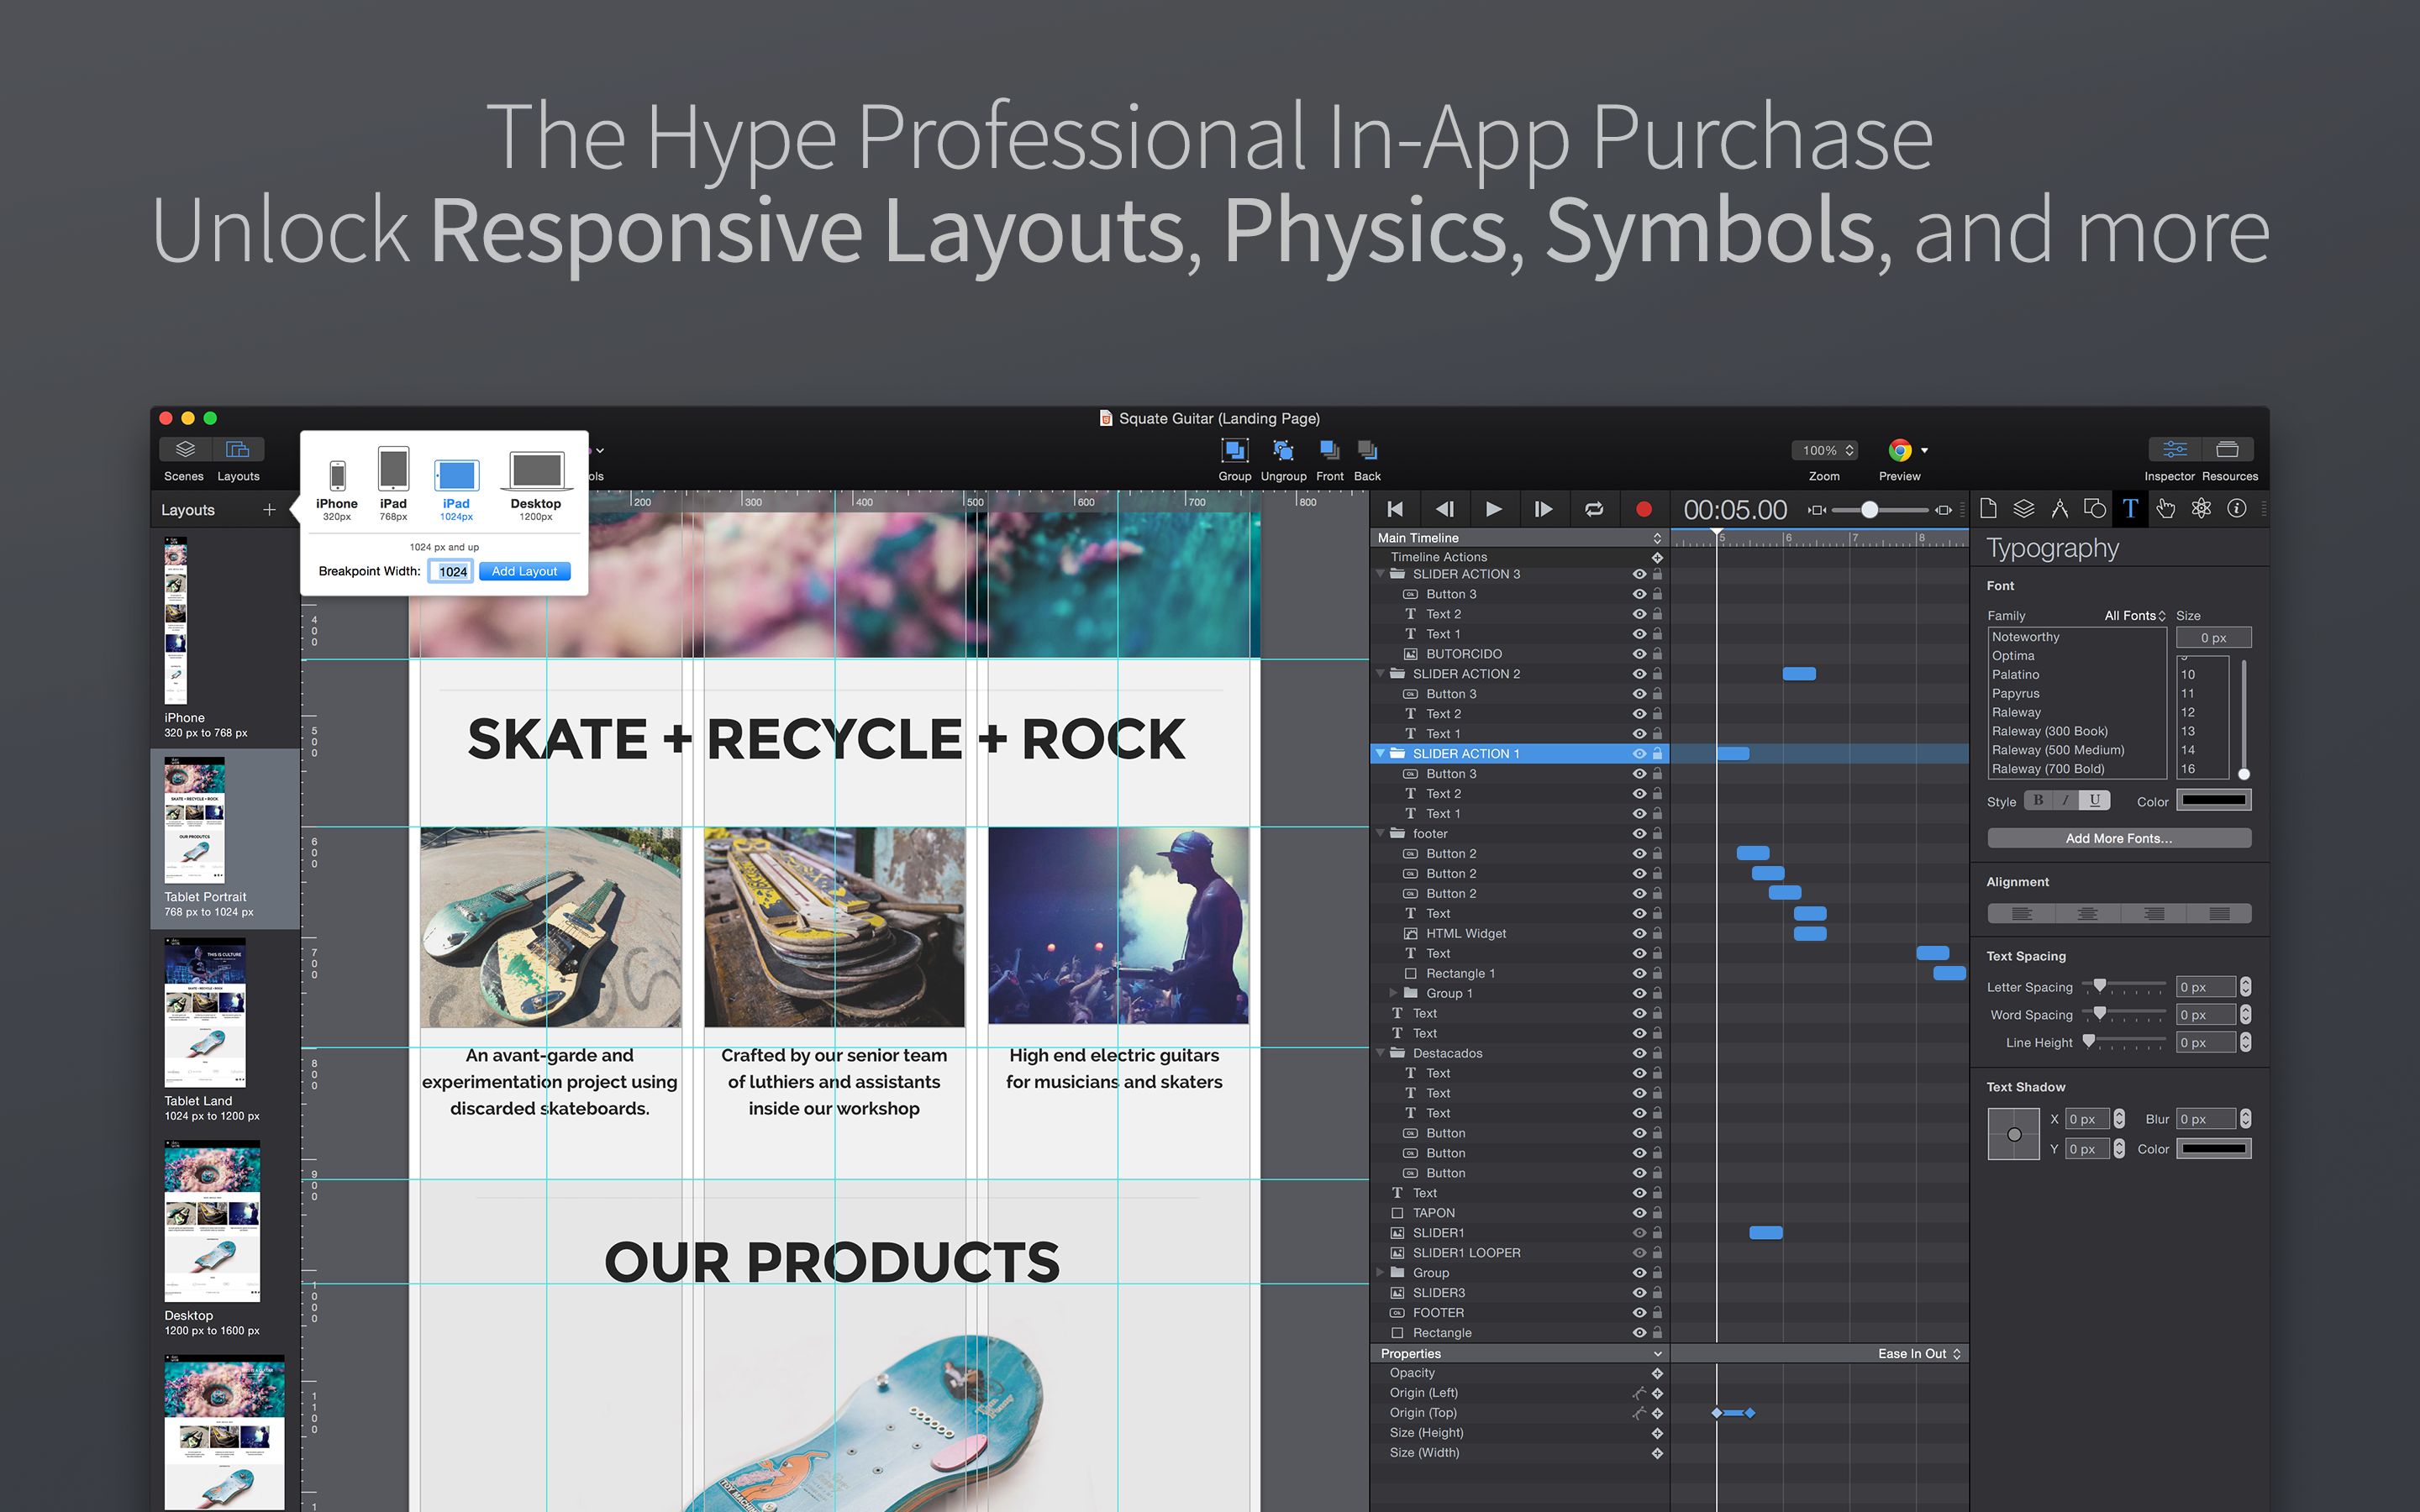Click the red Record button

[x=1643, y=510]
